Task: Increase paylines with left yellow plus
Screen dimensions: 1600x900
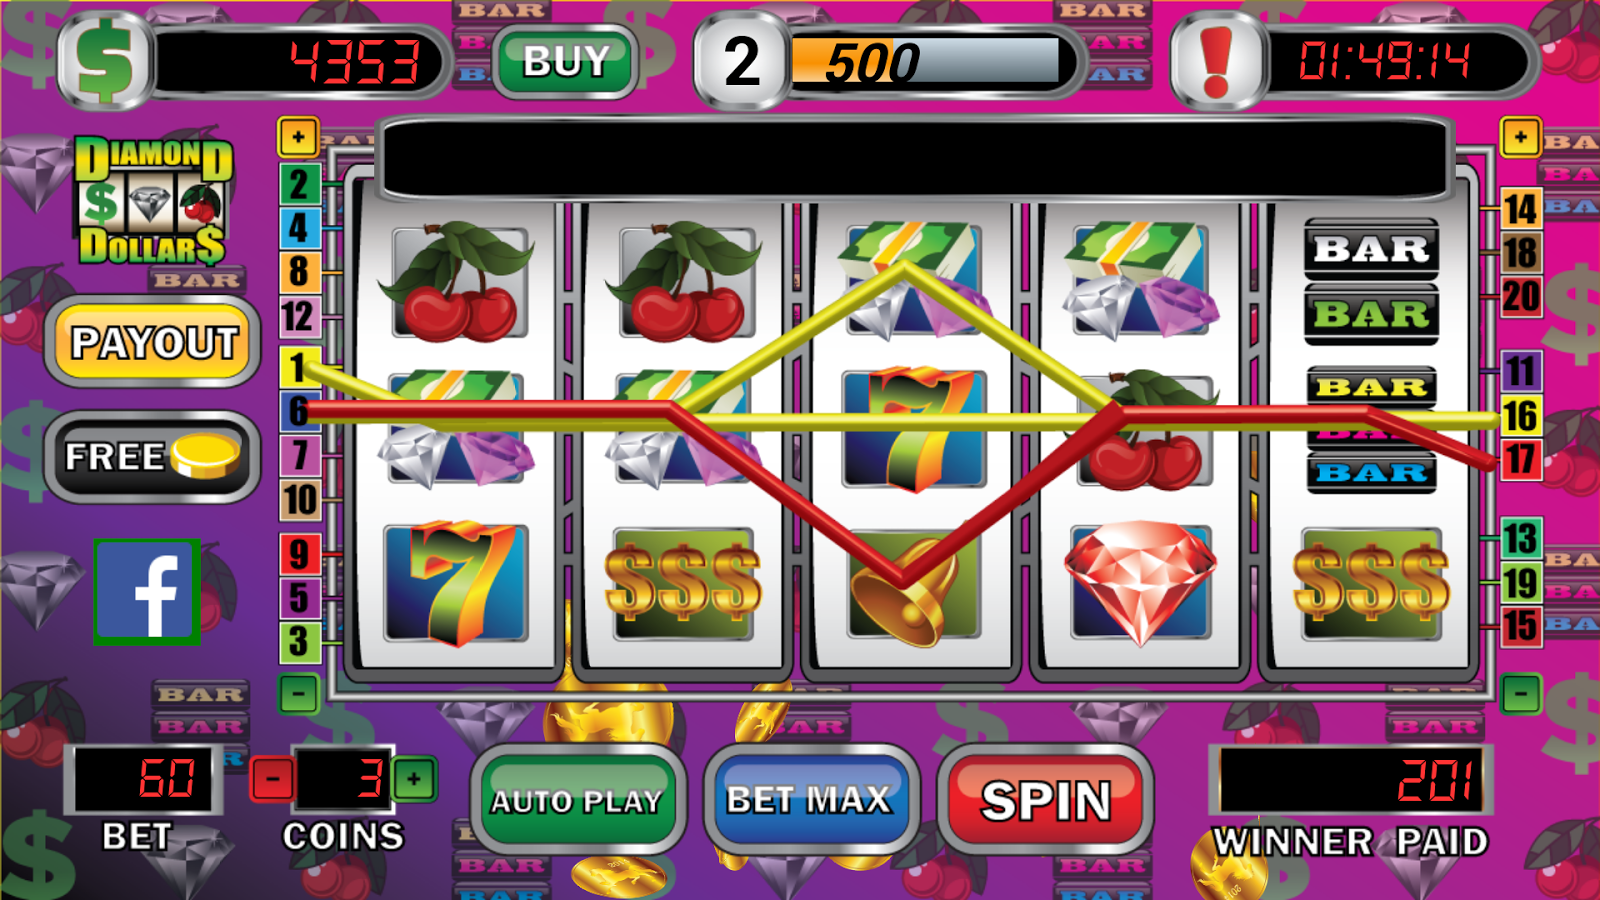Action: (298, 137)
